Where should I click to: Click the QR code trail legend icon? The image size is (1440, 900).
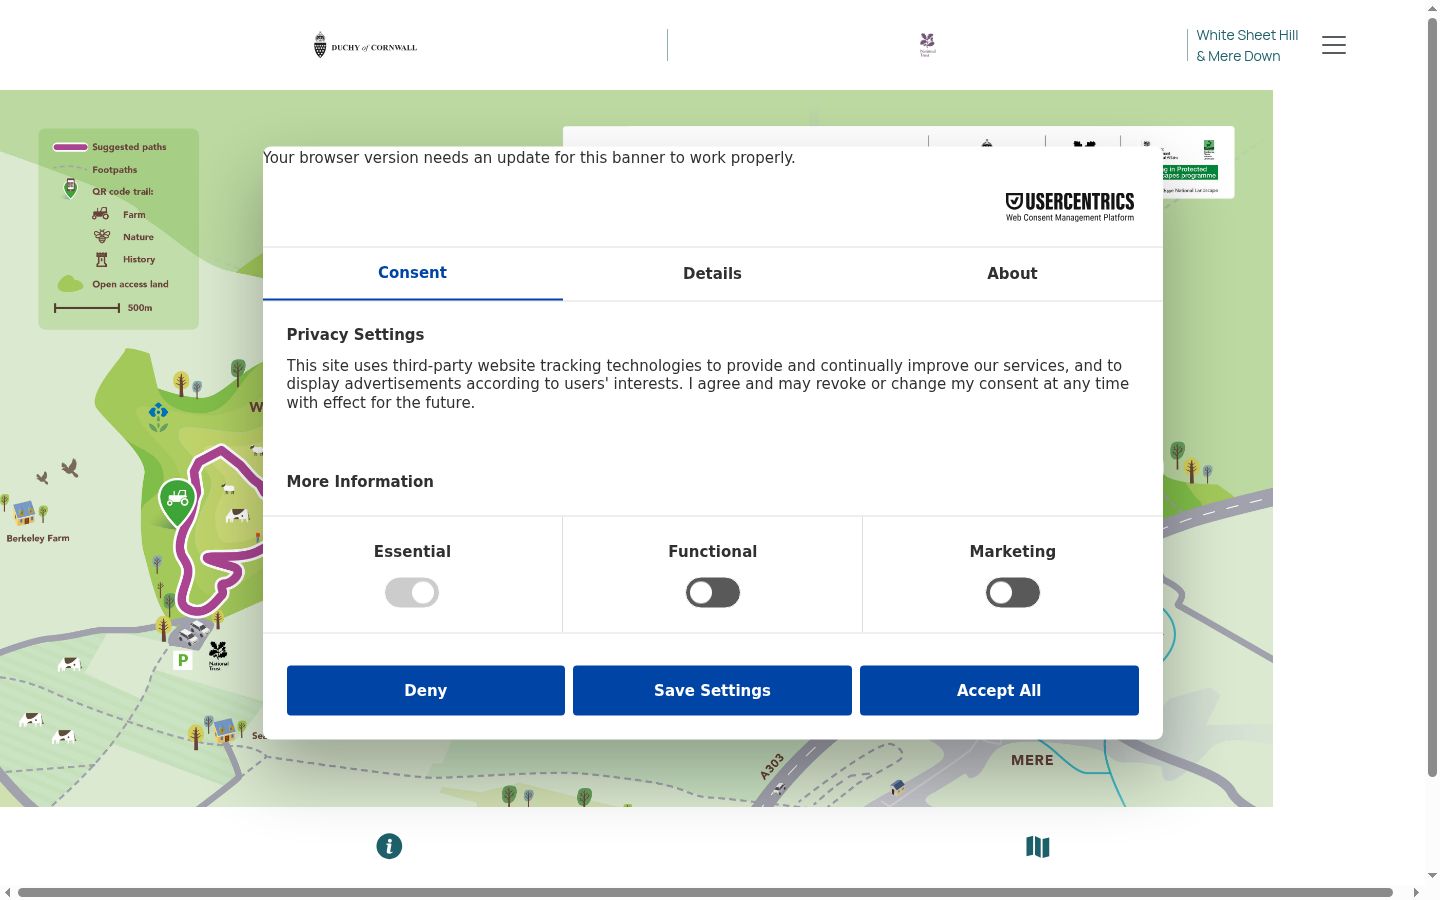pyautogui.click(x=70, y=189)
